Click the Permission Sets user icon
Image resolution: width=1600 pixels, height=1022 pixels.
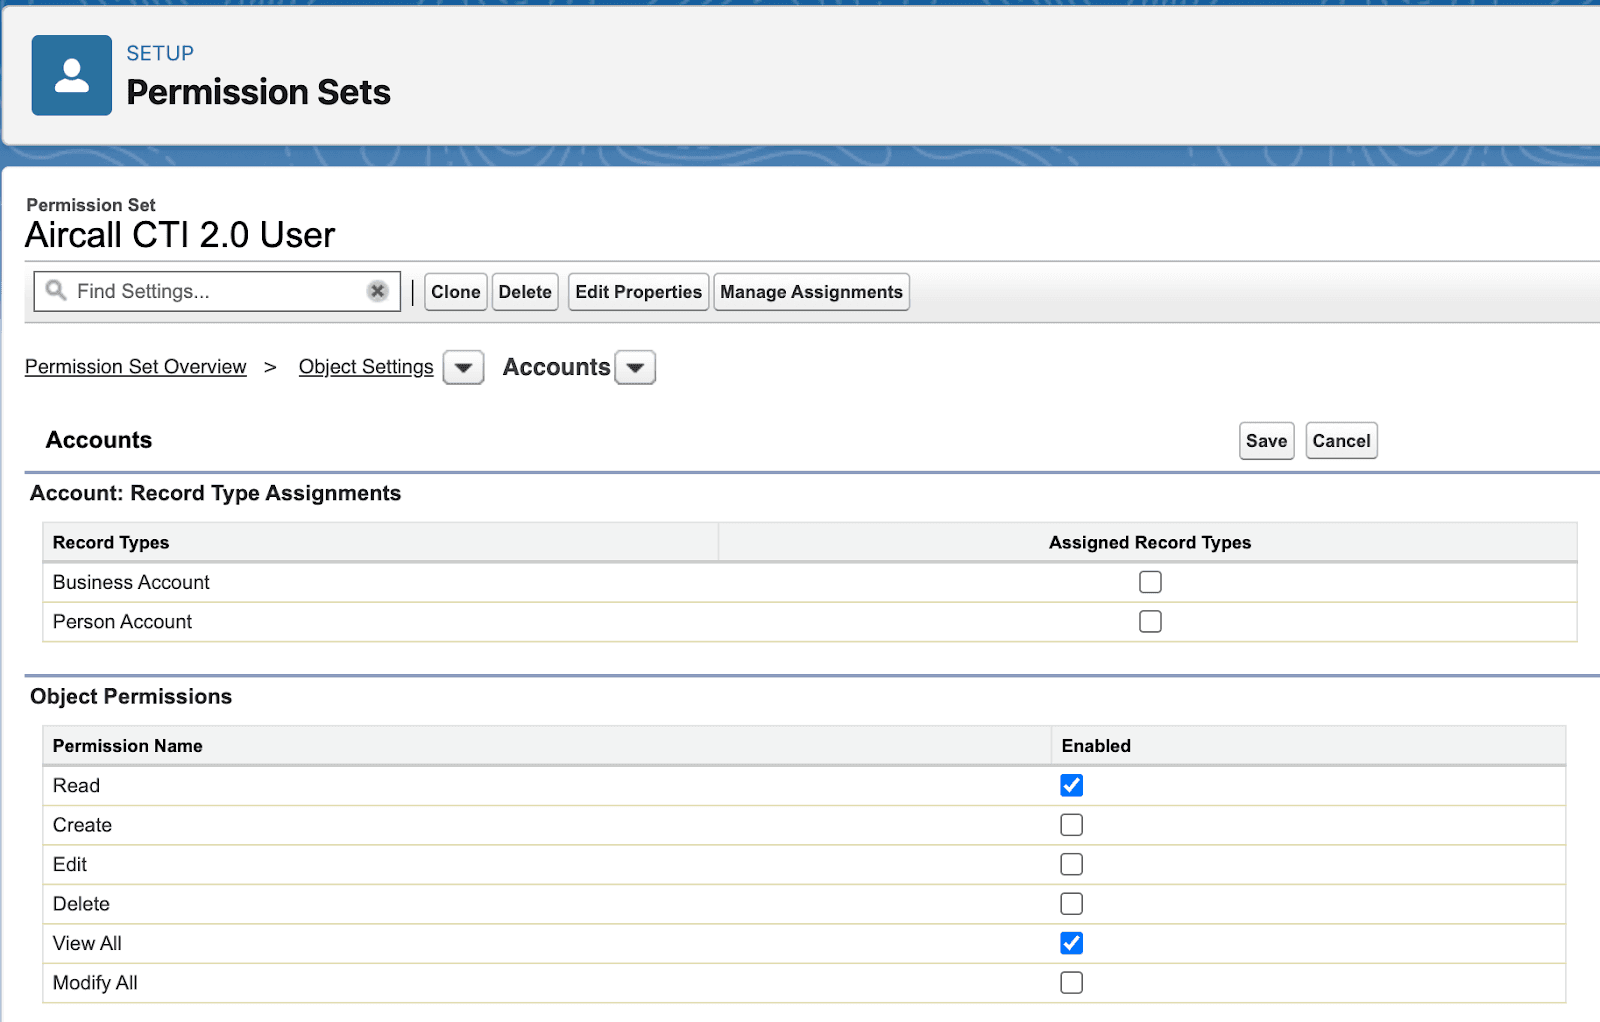coord(71,76)
